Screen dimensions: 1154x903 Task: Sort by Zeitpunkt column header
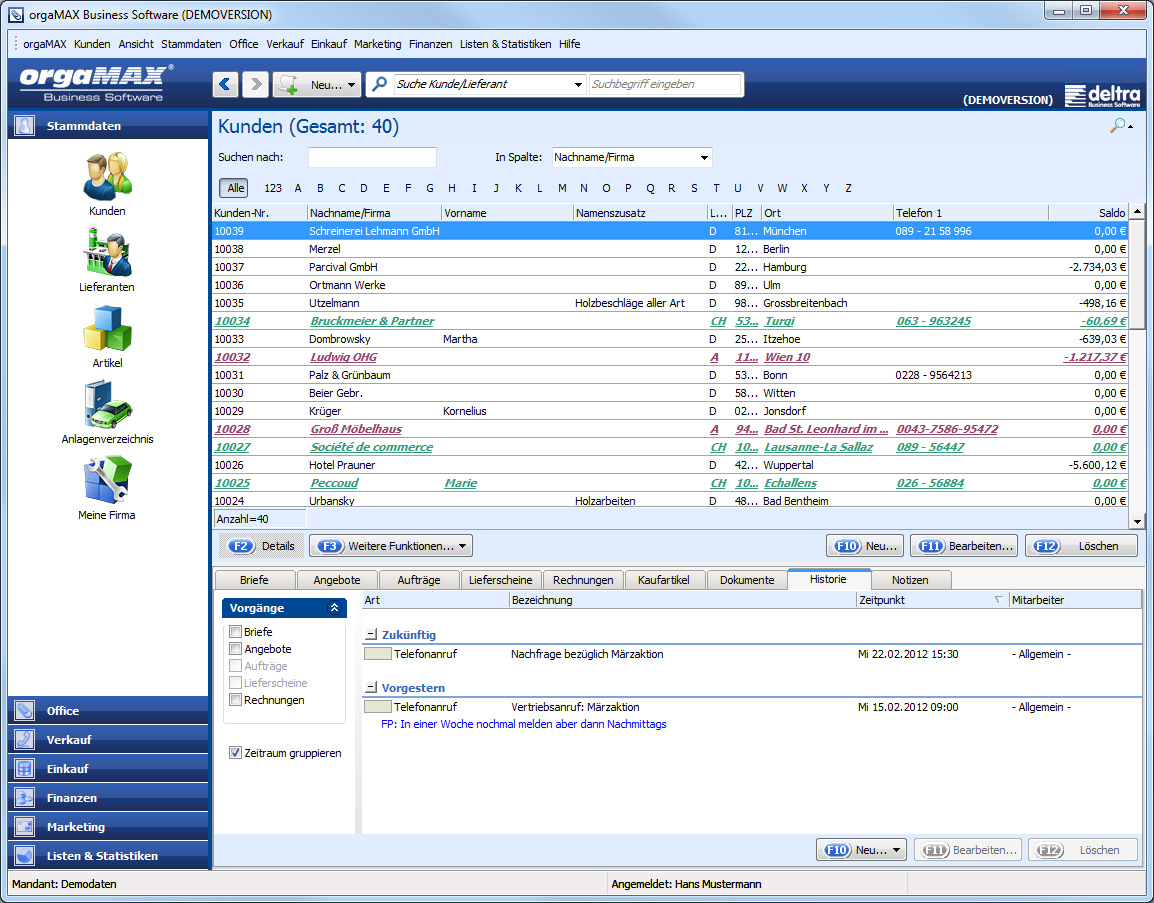point(932,600)
